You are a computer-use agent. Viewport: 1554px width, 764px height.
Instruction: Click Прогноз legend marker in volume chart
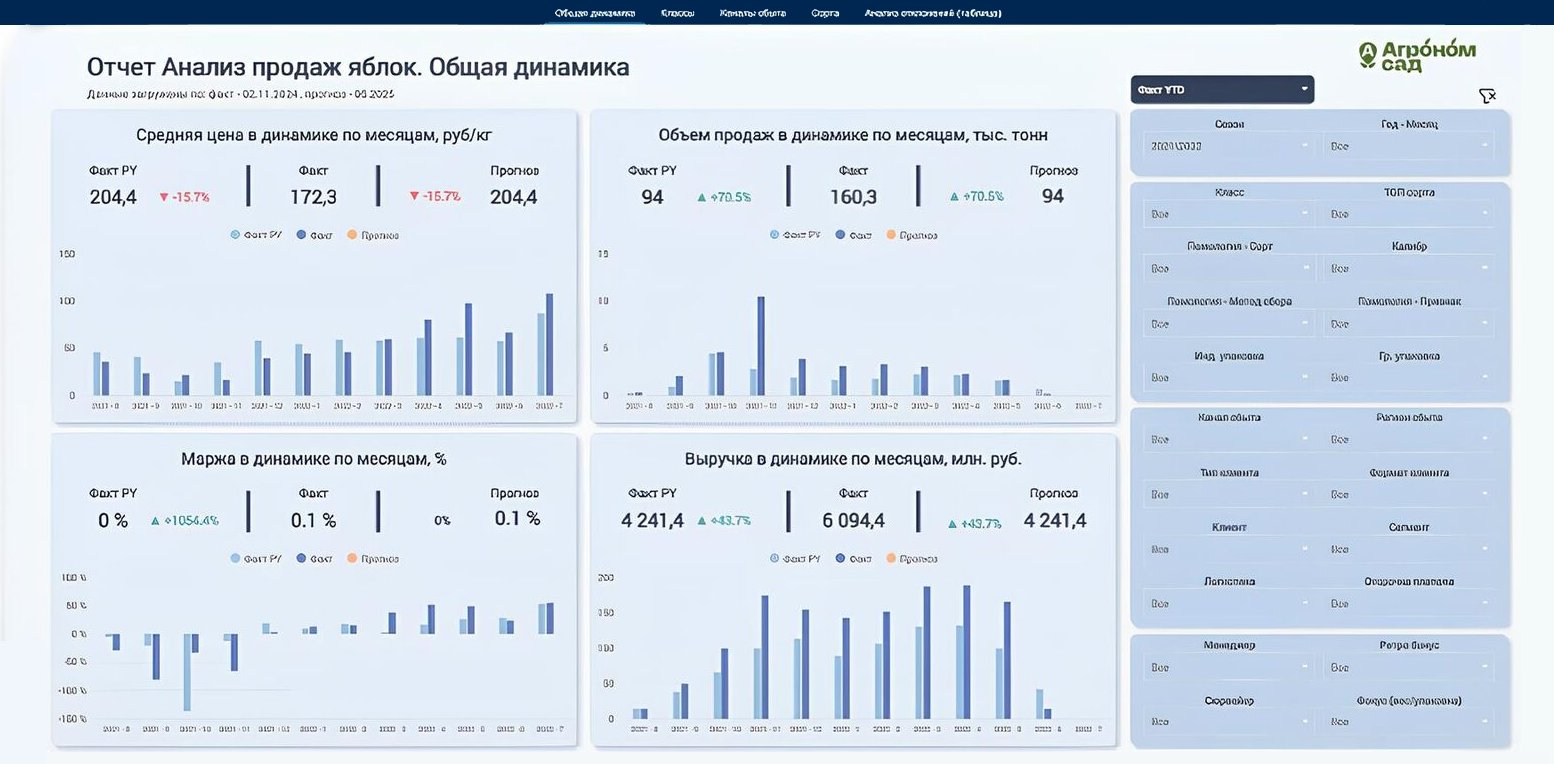[x=890, y=235]
